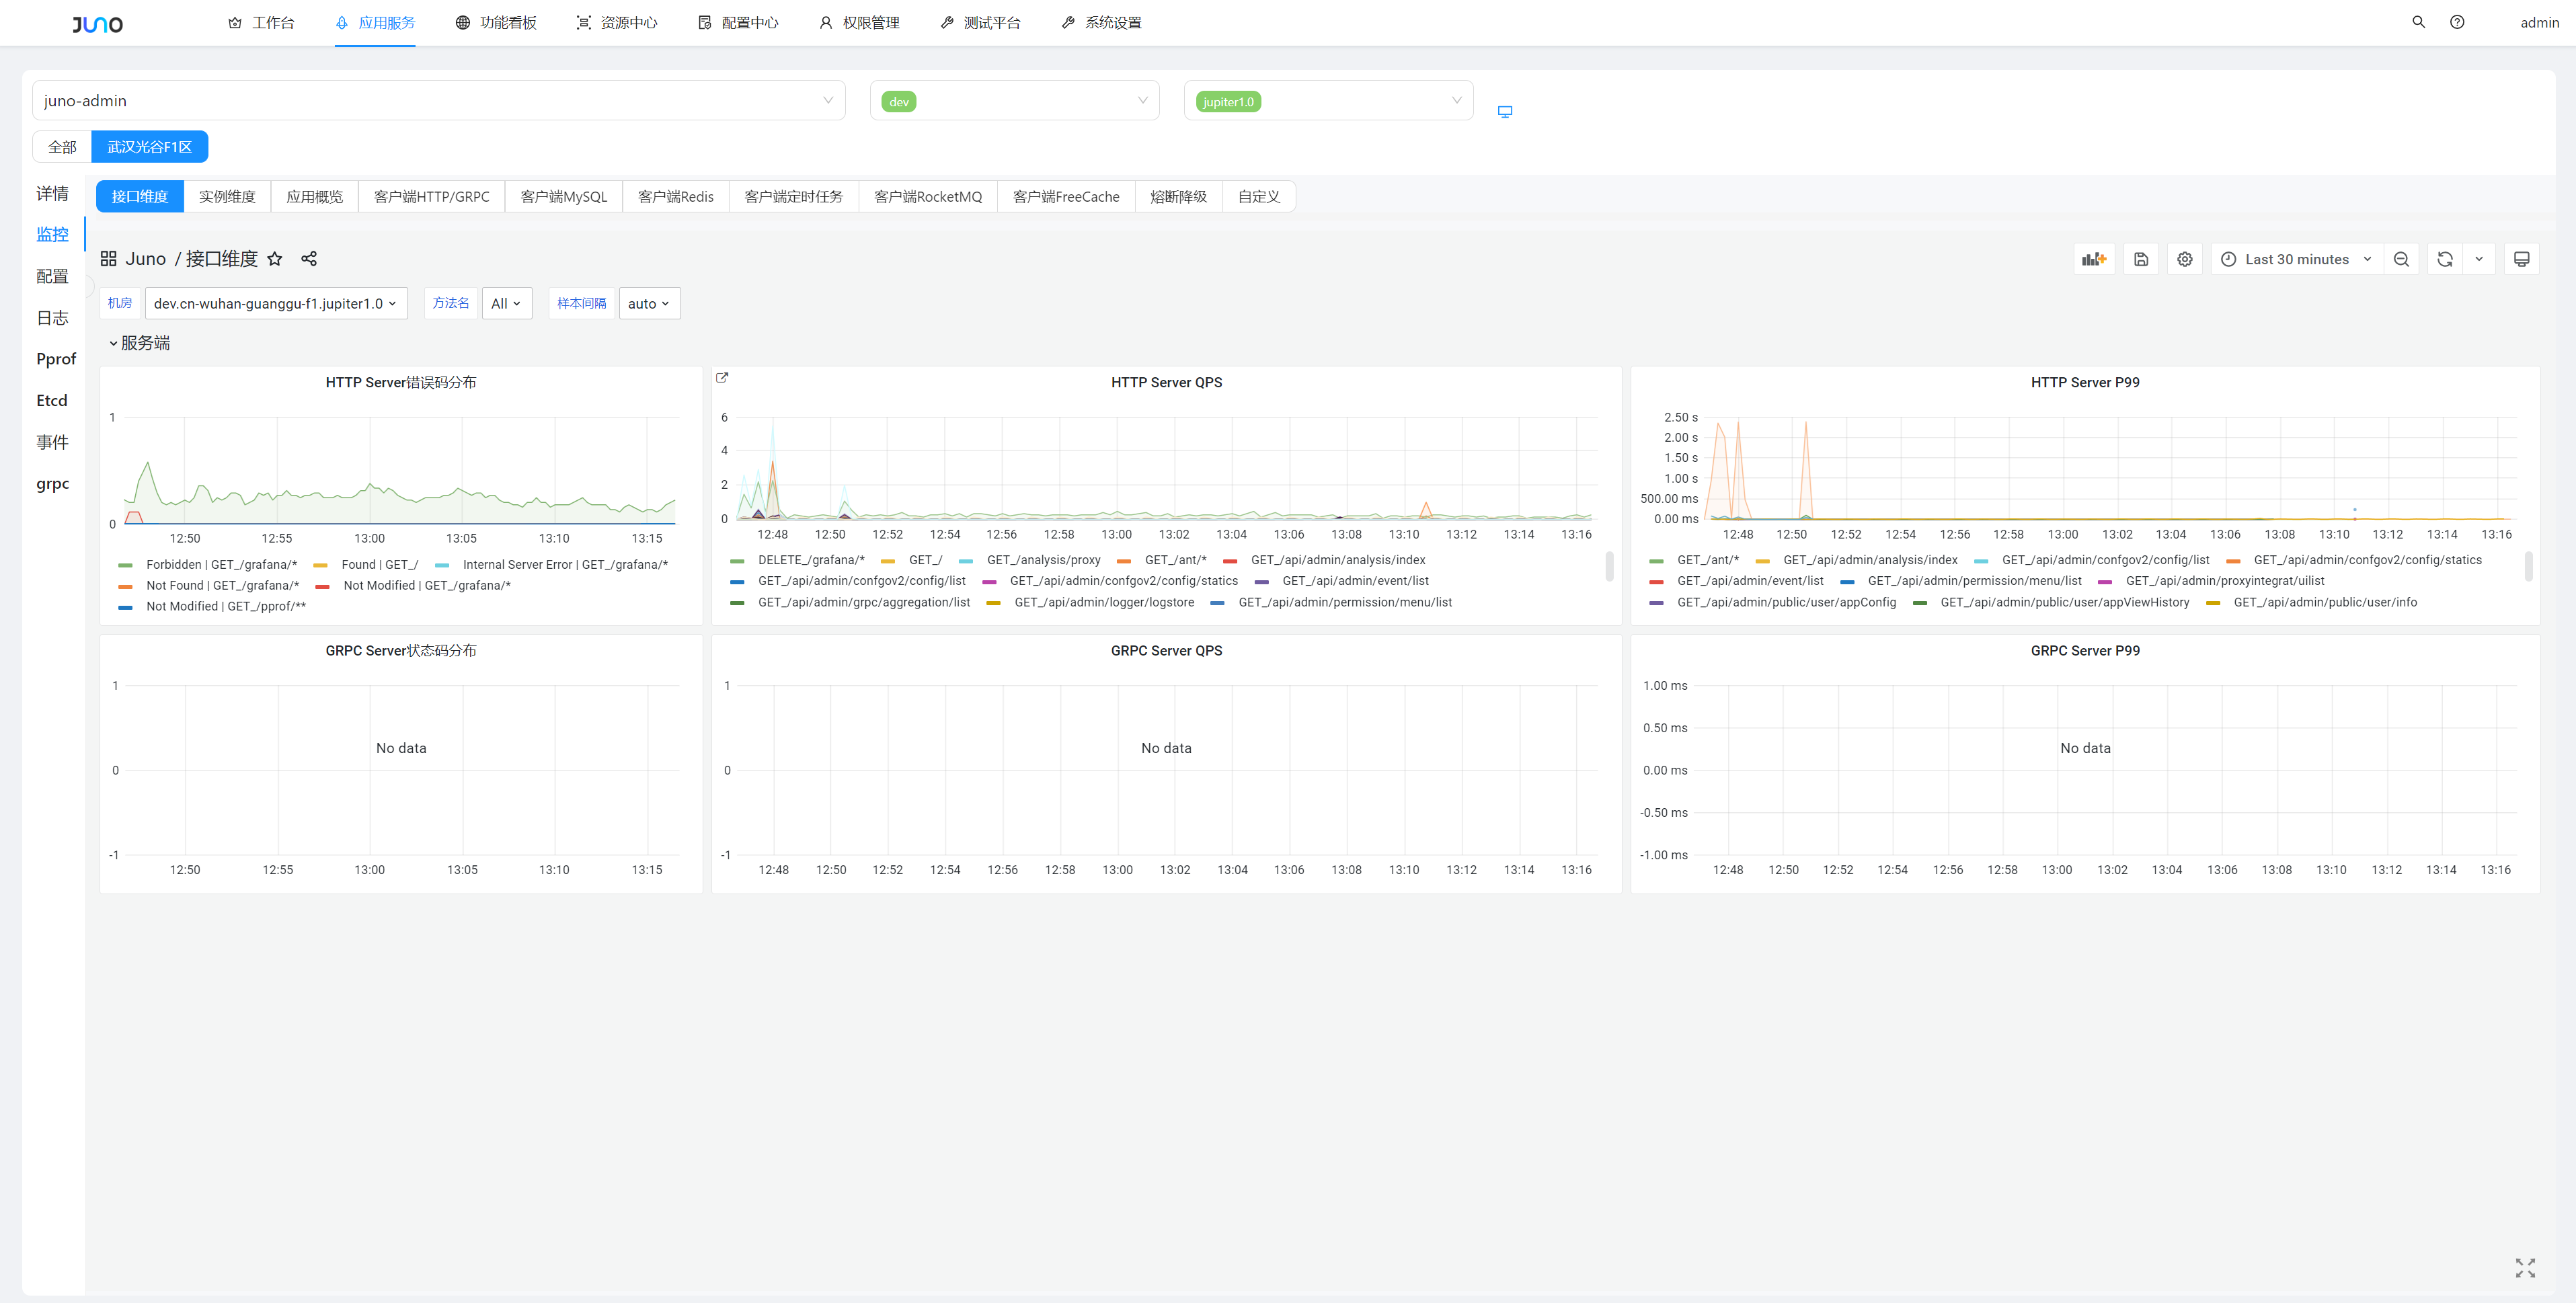Toggle fullscreen with the expand arrows icon

pos(2525,1268)
